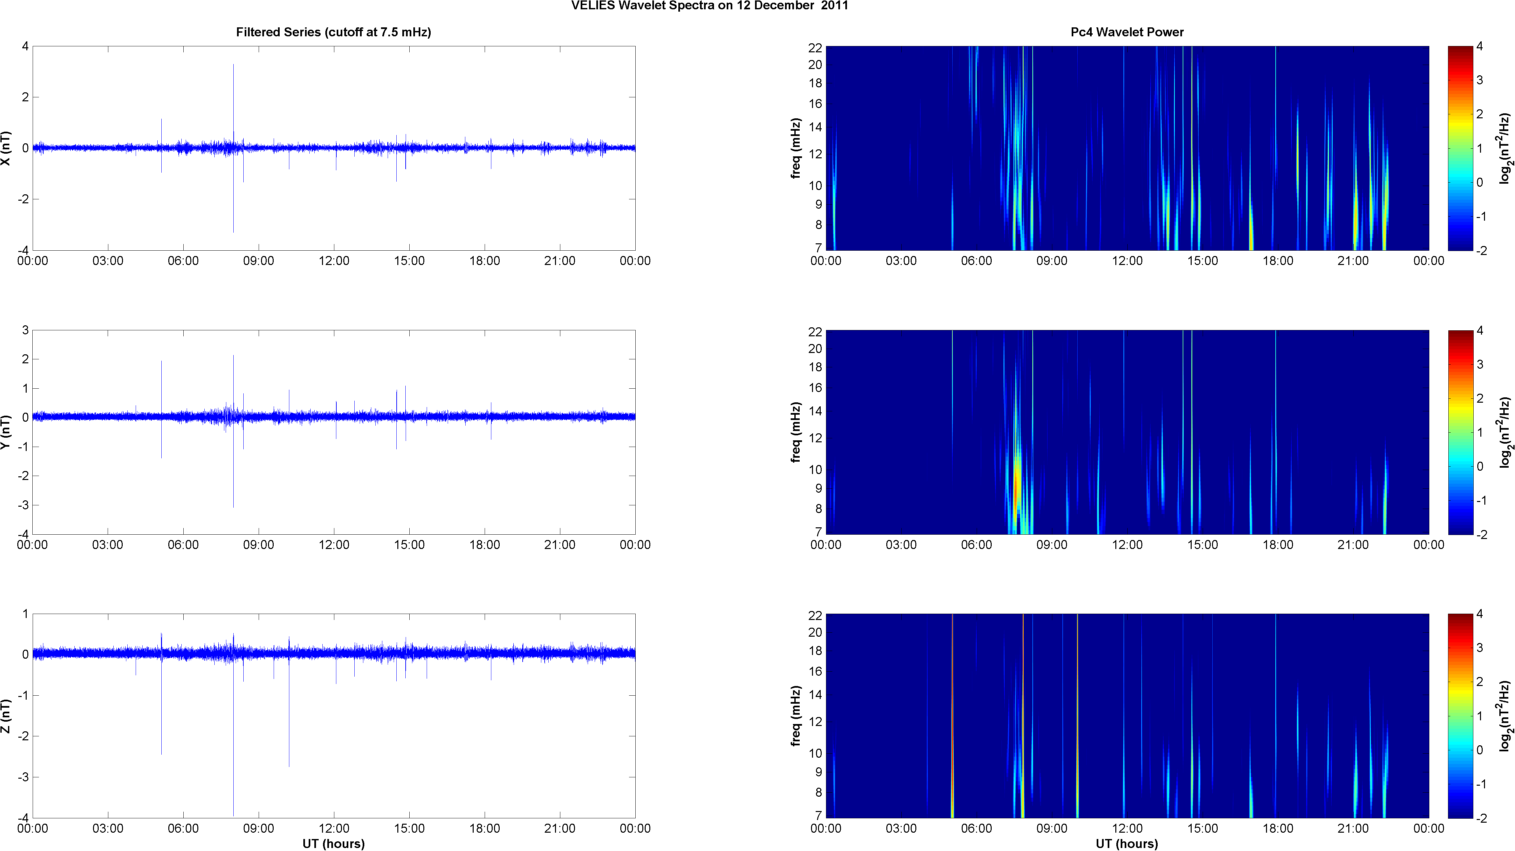
Task: Select the Filtered Series plot title
Action: [x=333, y=32]
